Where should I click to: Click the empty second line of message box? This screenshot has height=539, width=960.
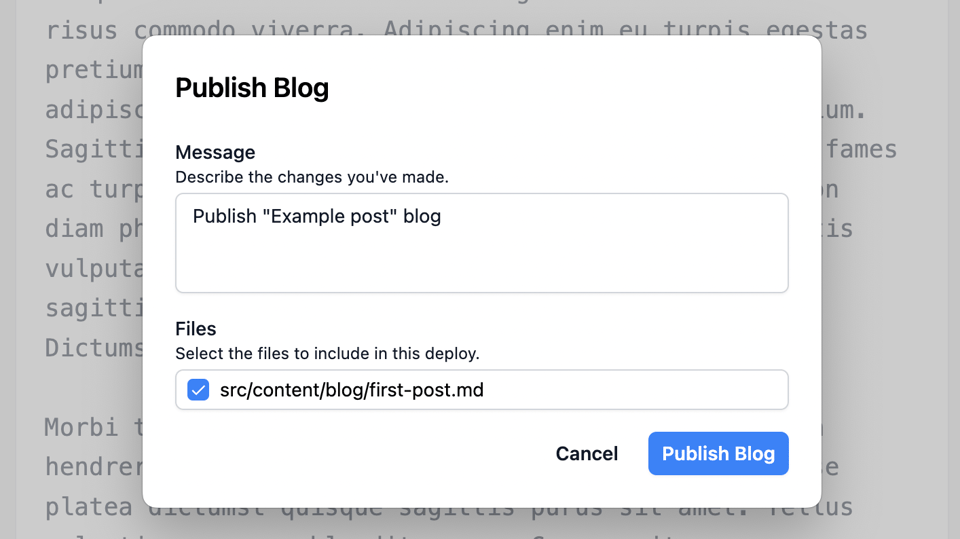pyautogui.click(x=481, y=250)
